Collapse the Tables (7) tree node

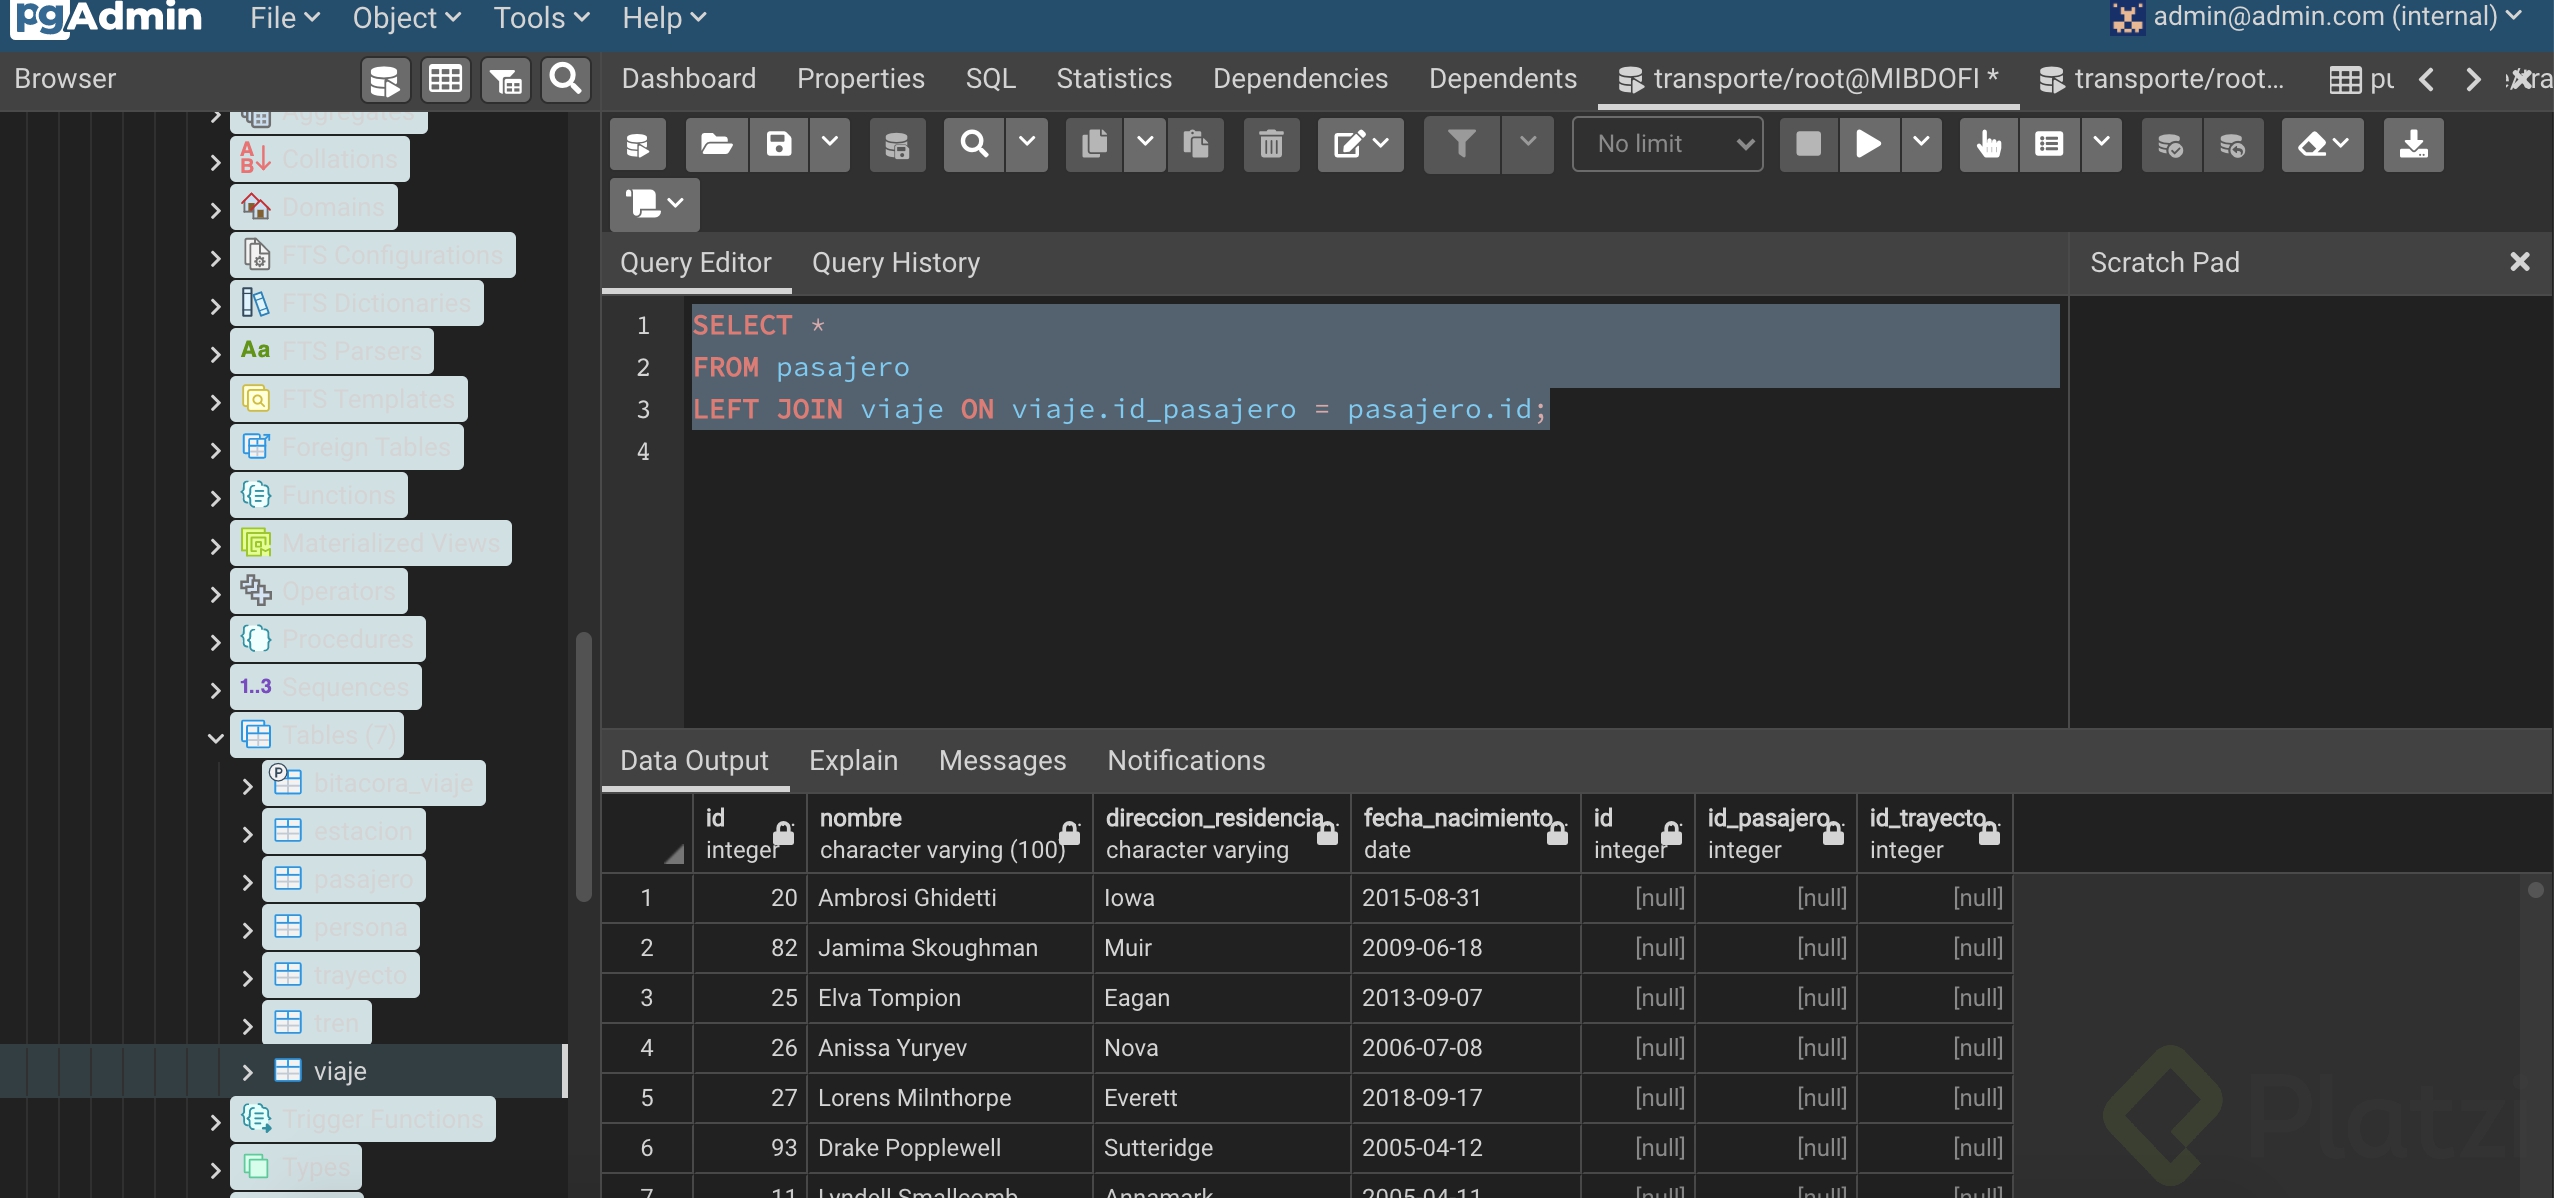tap(215, 737)
